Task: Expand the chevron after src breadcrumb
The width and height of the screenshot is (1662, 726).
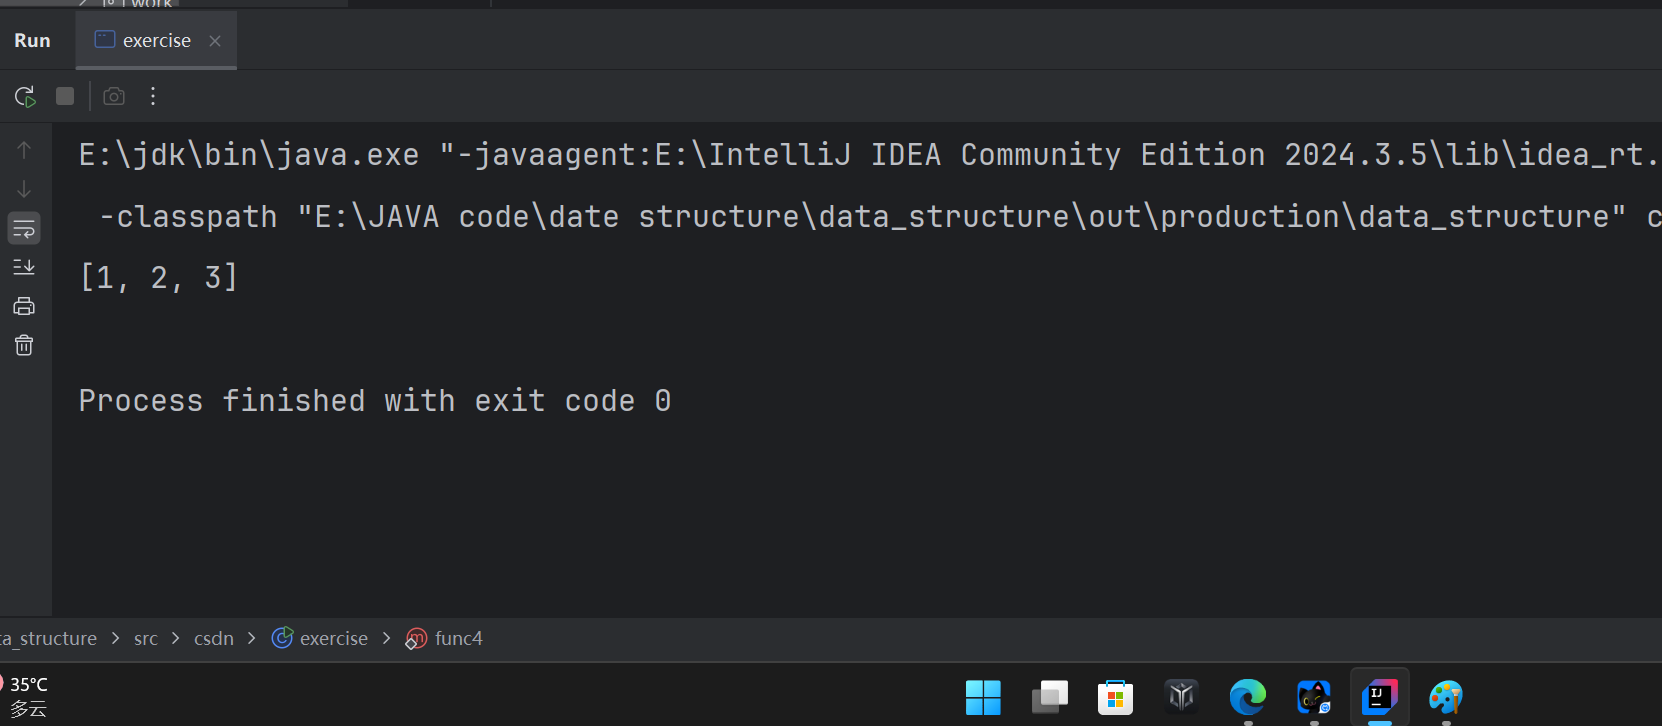Action: (175, 638)
